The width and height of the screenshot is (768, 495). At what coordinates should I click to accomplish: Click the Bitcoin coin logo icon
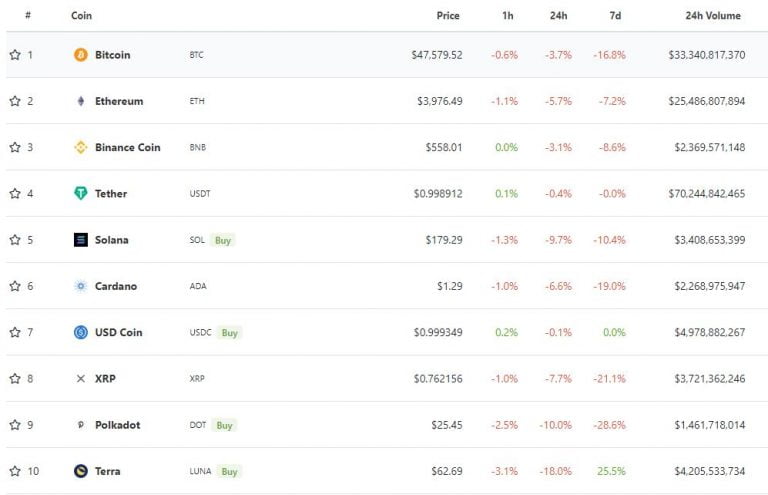(81, 55)
